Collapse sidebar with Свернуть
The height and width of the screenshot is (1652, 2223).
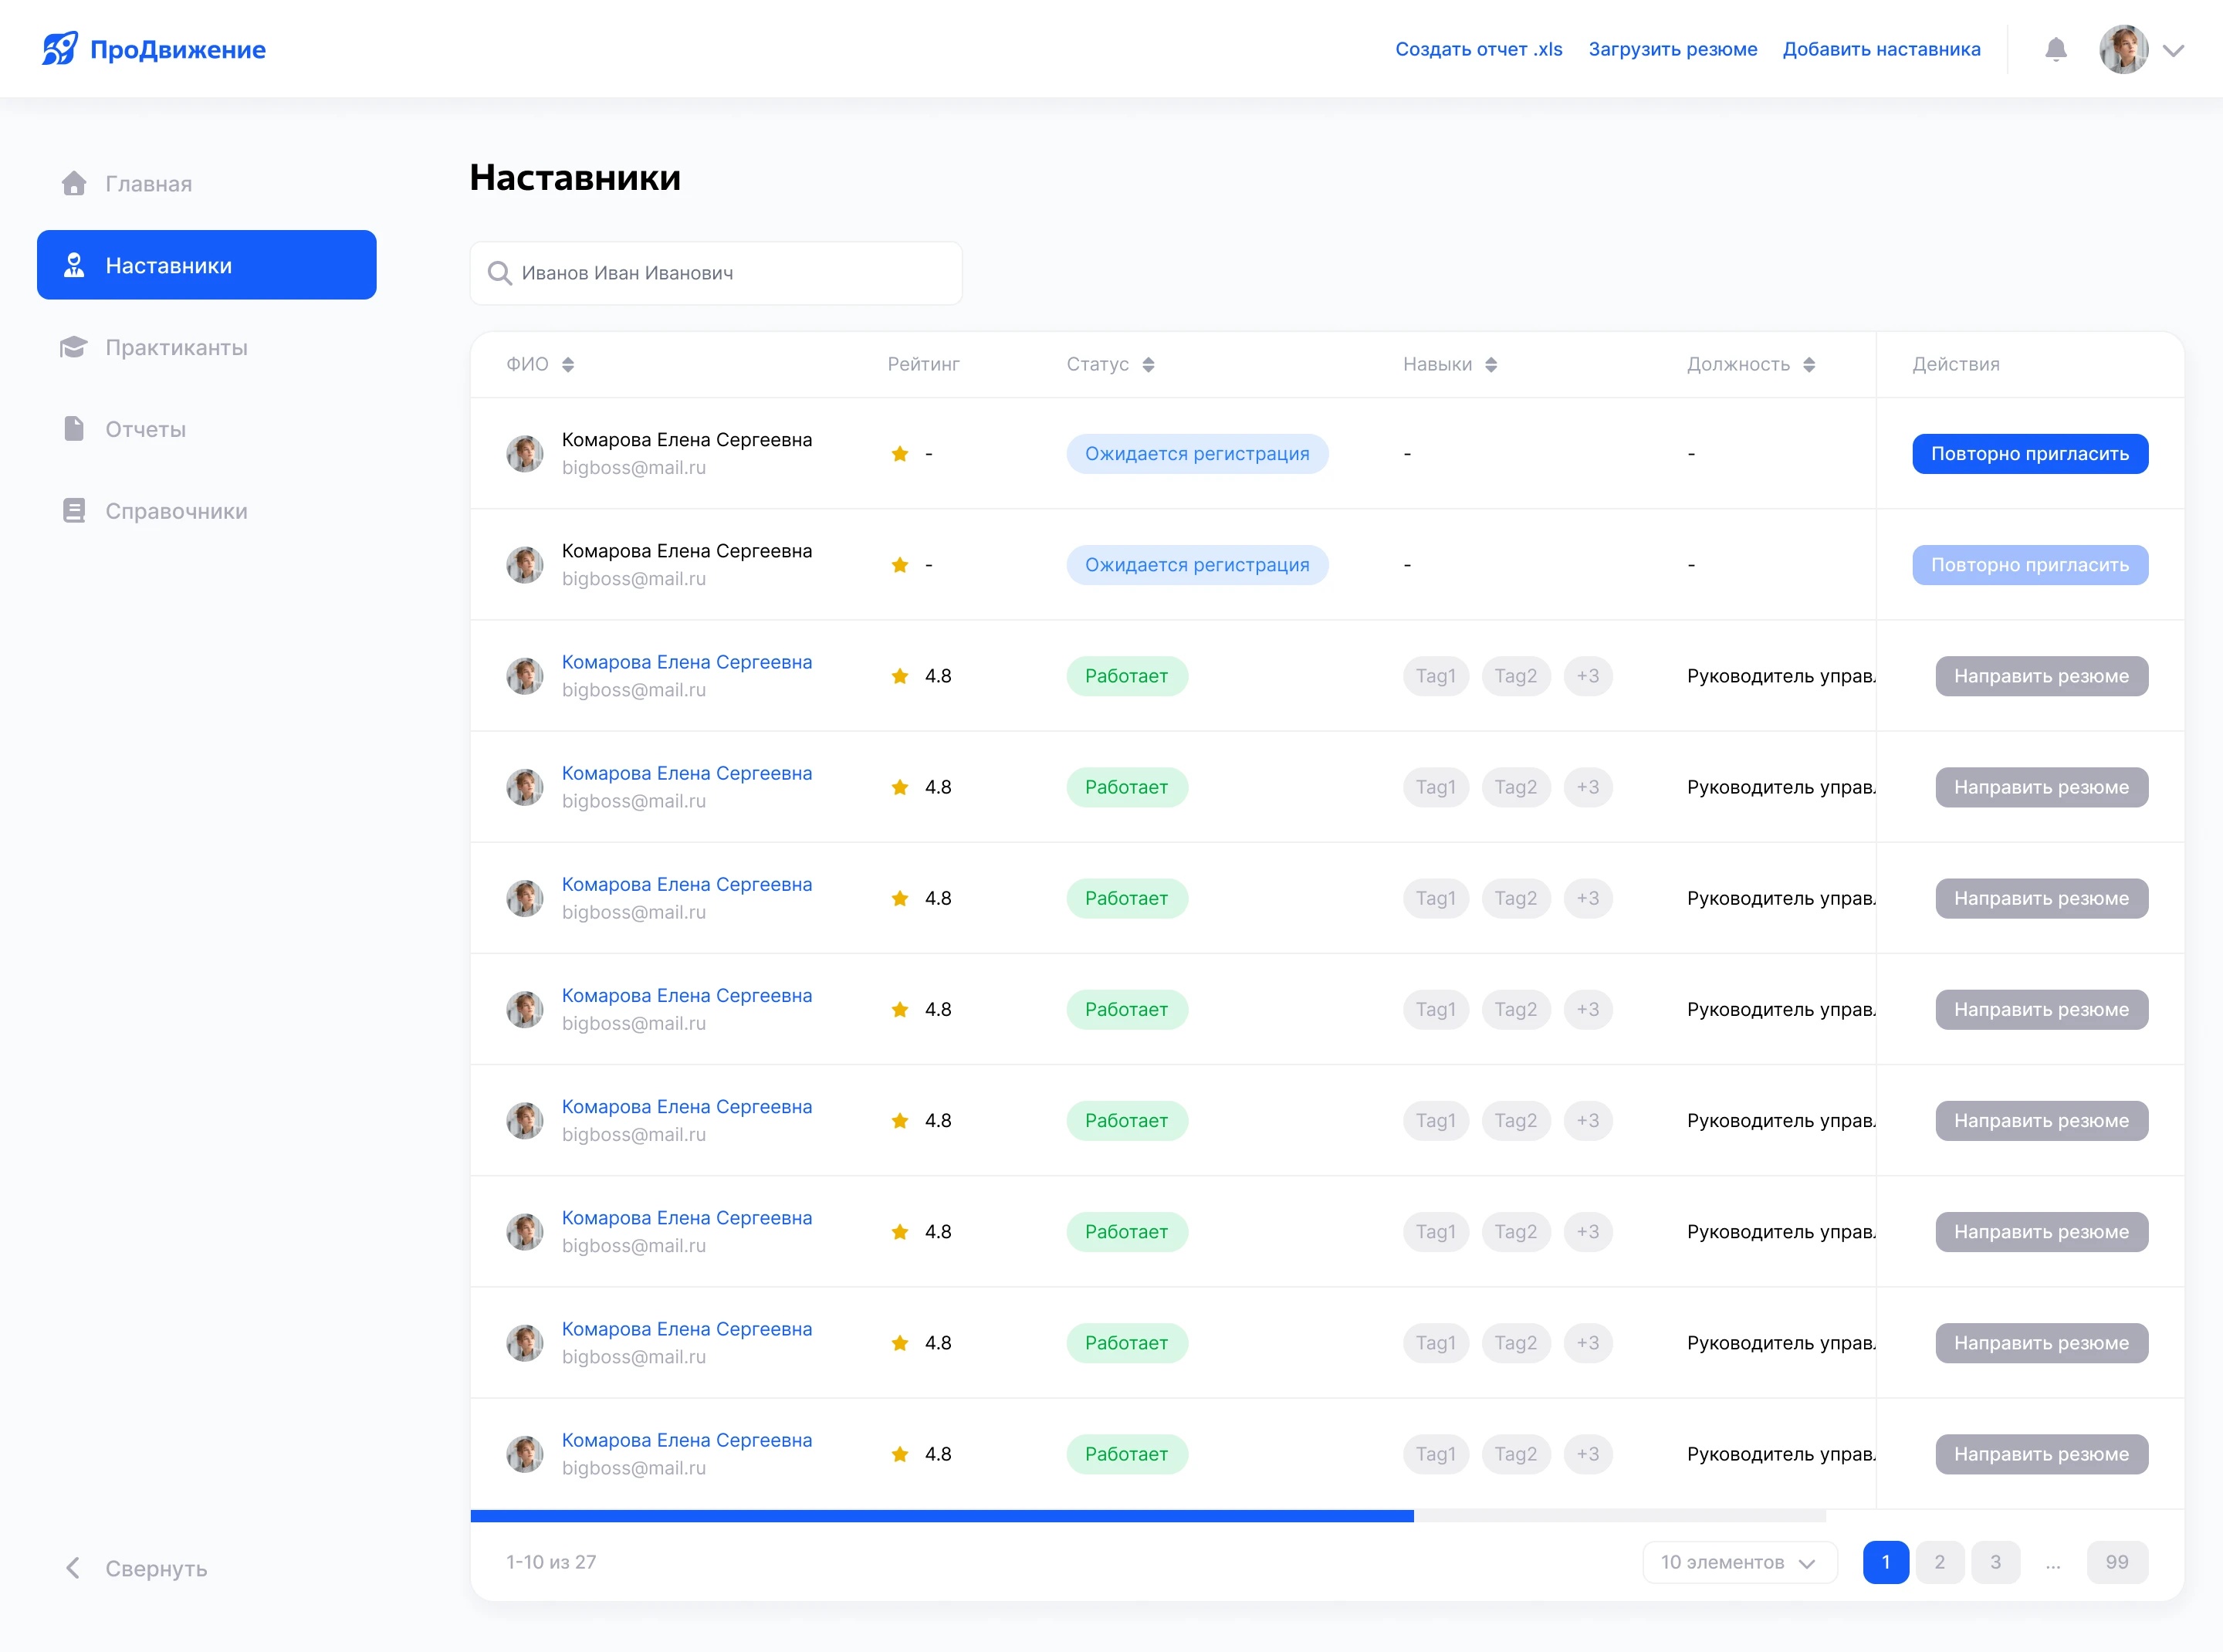click(137, 1568)
